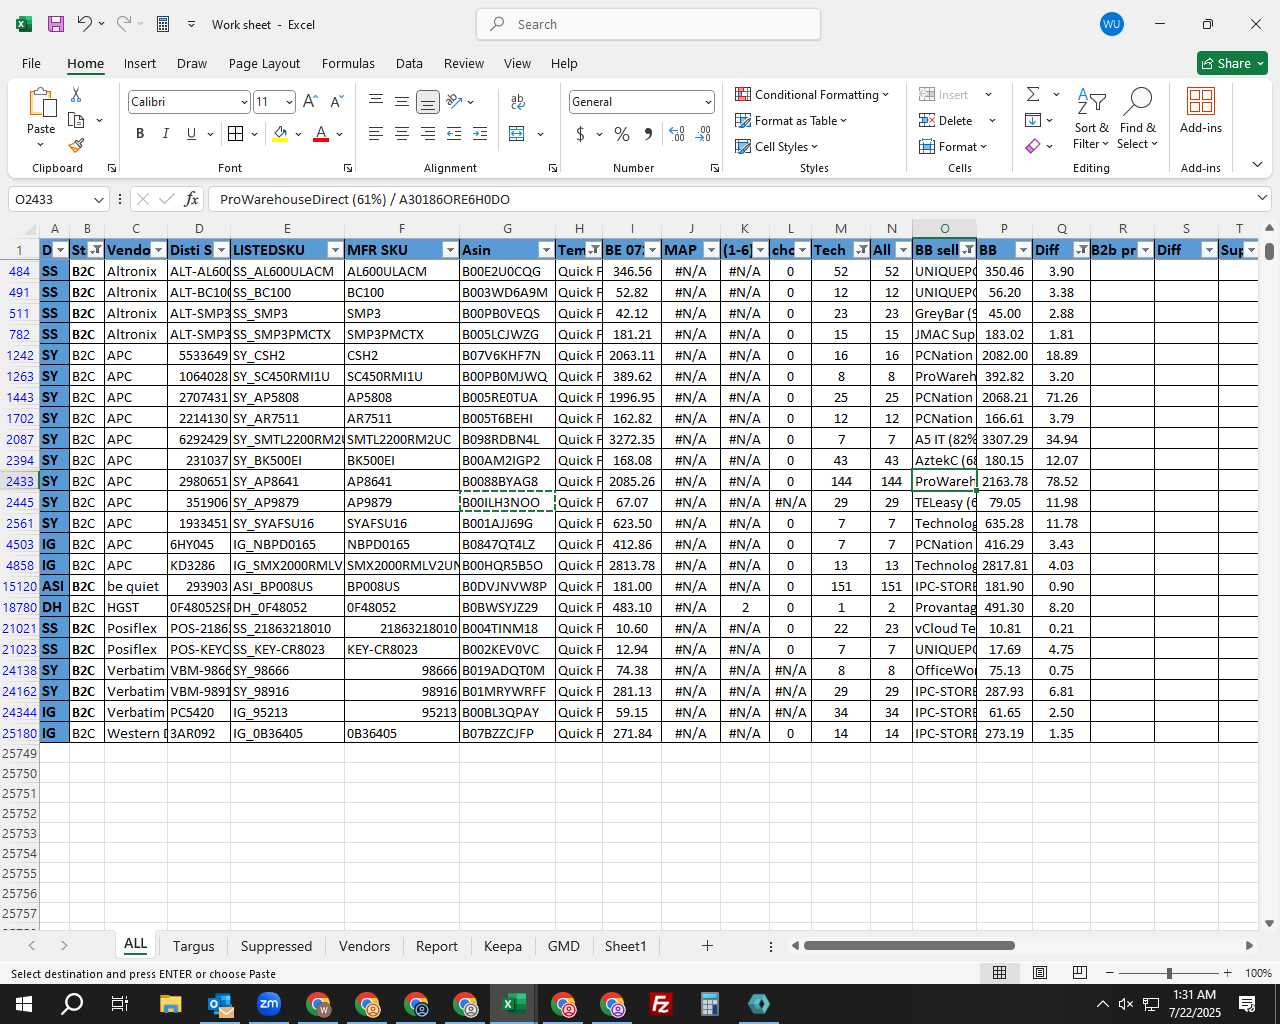Toggle Bottom Align vertical alignment
1280x1024 pixels.
428,102
